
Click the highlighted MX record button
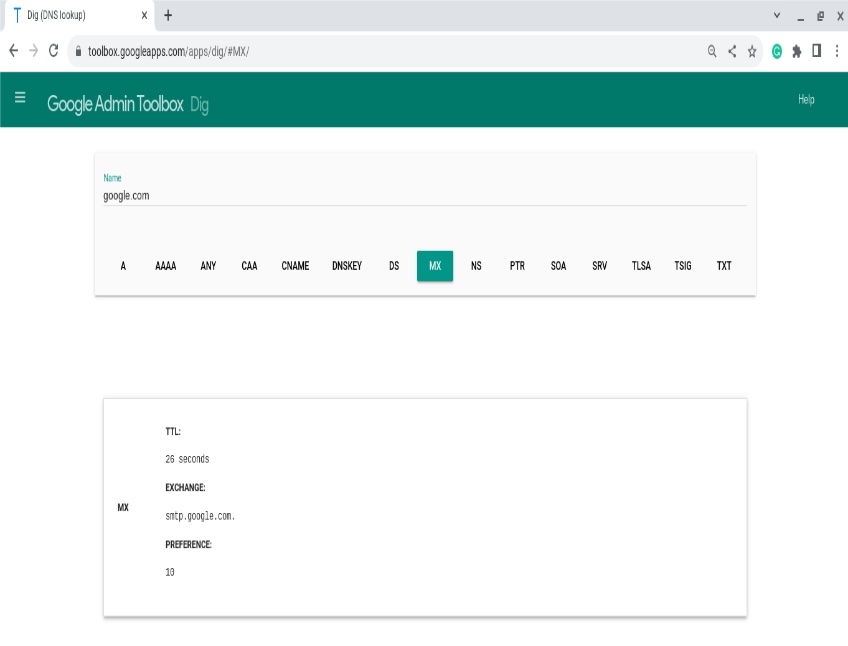[435, 266]
